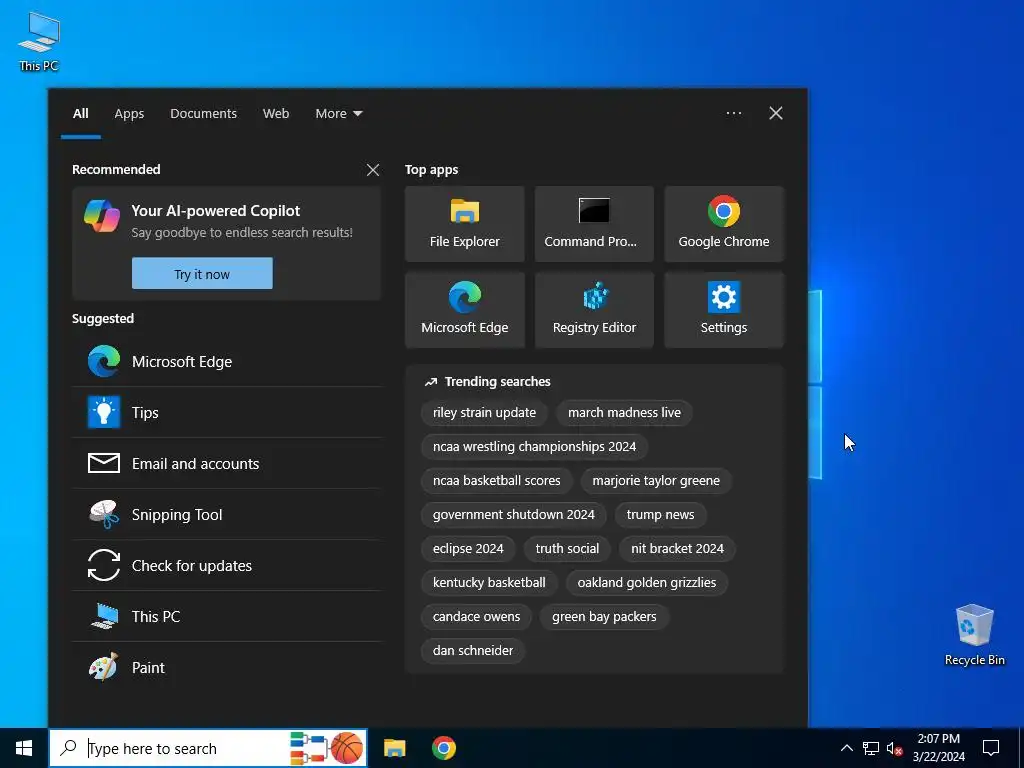
Task: Dismiss the Recommended section
Action: click(x=373, y=170)
